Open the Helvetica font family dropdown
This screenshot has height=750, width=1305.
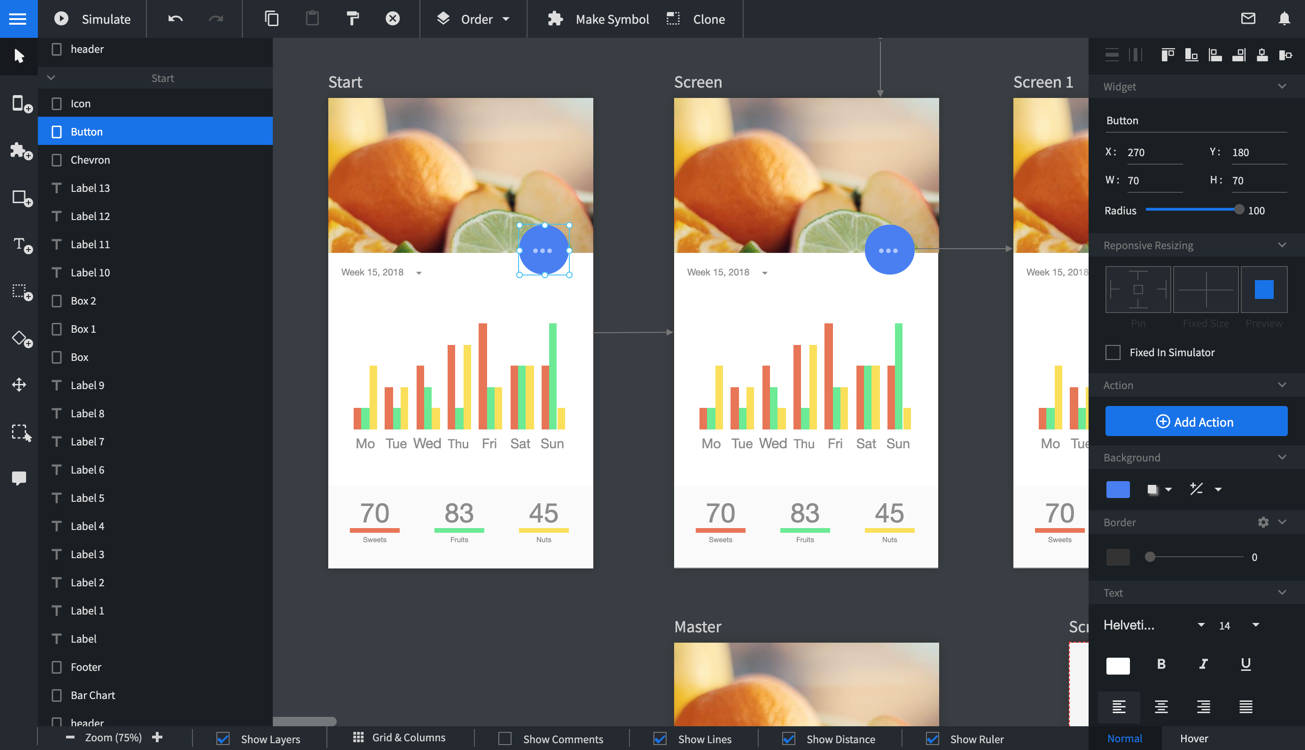1154,625
